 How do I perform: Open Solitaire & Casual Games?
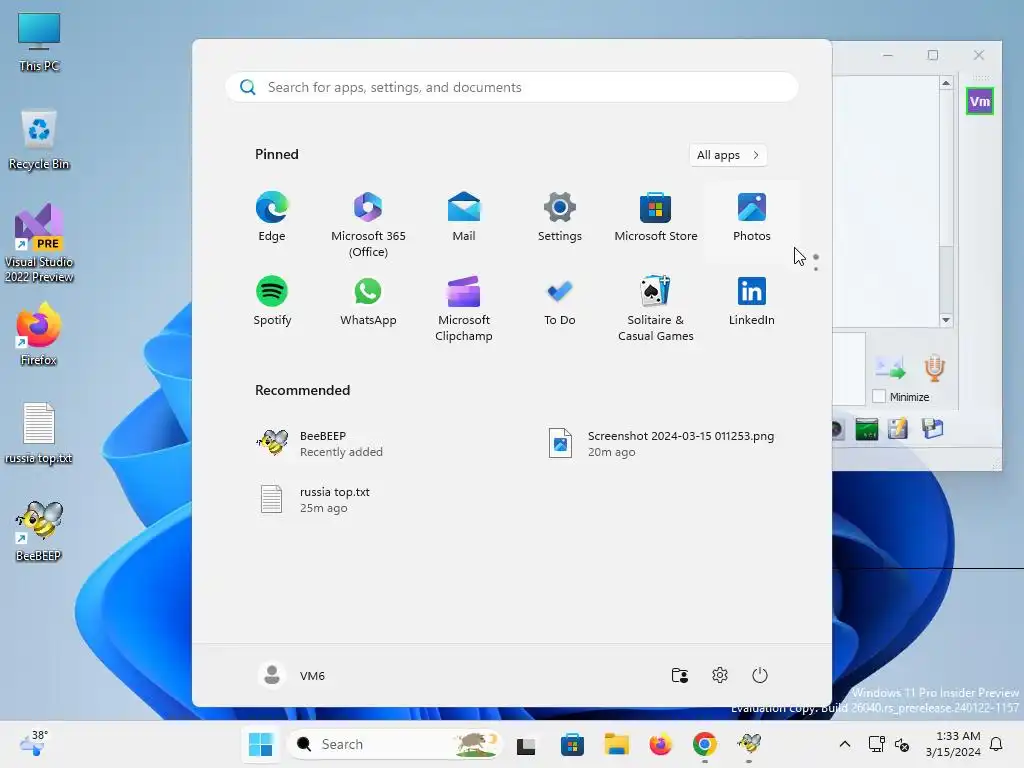coord(656,309)
